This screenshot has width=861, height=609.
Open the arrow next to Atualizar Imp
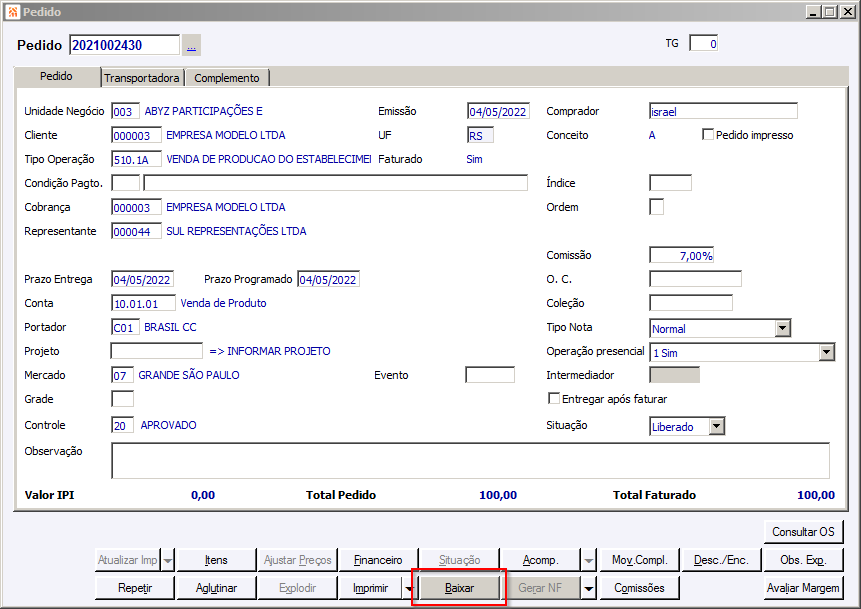pyautogui.click(x=168, y=560)
